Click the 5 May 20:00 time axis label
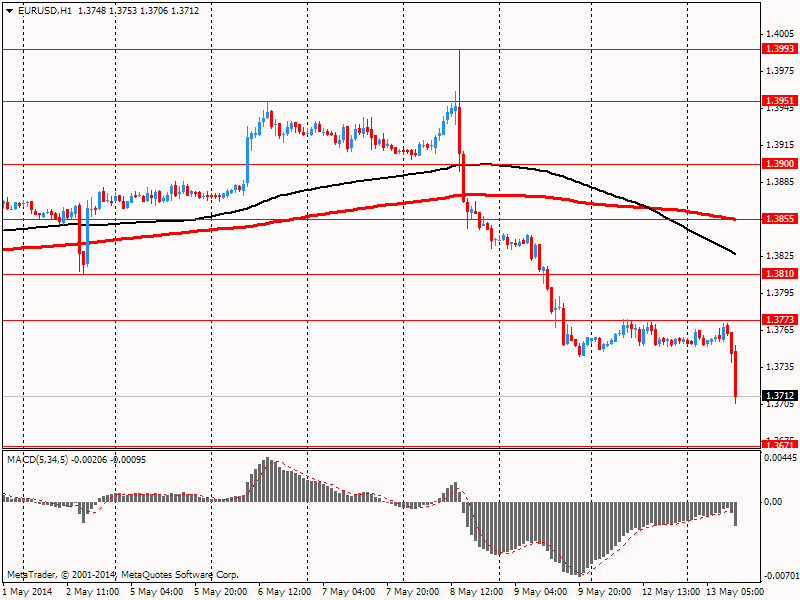Viewport: 800px width, 600px height. click(220, 592)
